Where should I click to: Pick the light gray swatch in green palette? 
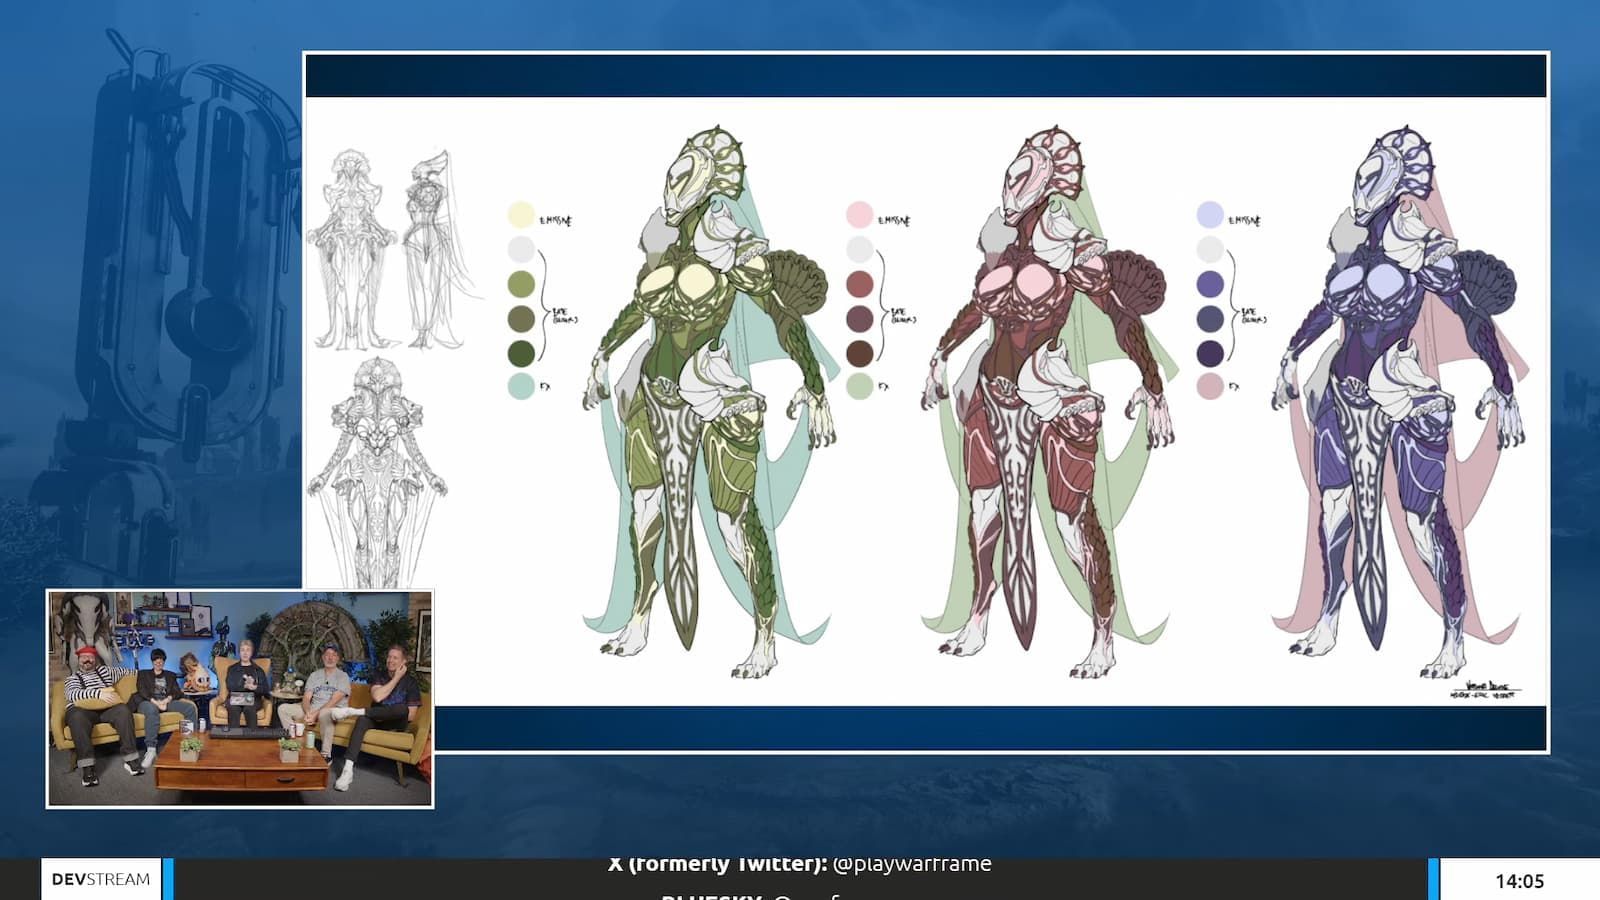pos(521,249)
